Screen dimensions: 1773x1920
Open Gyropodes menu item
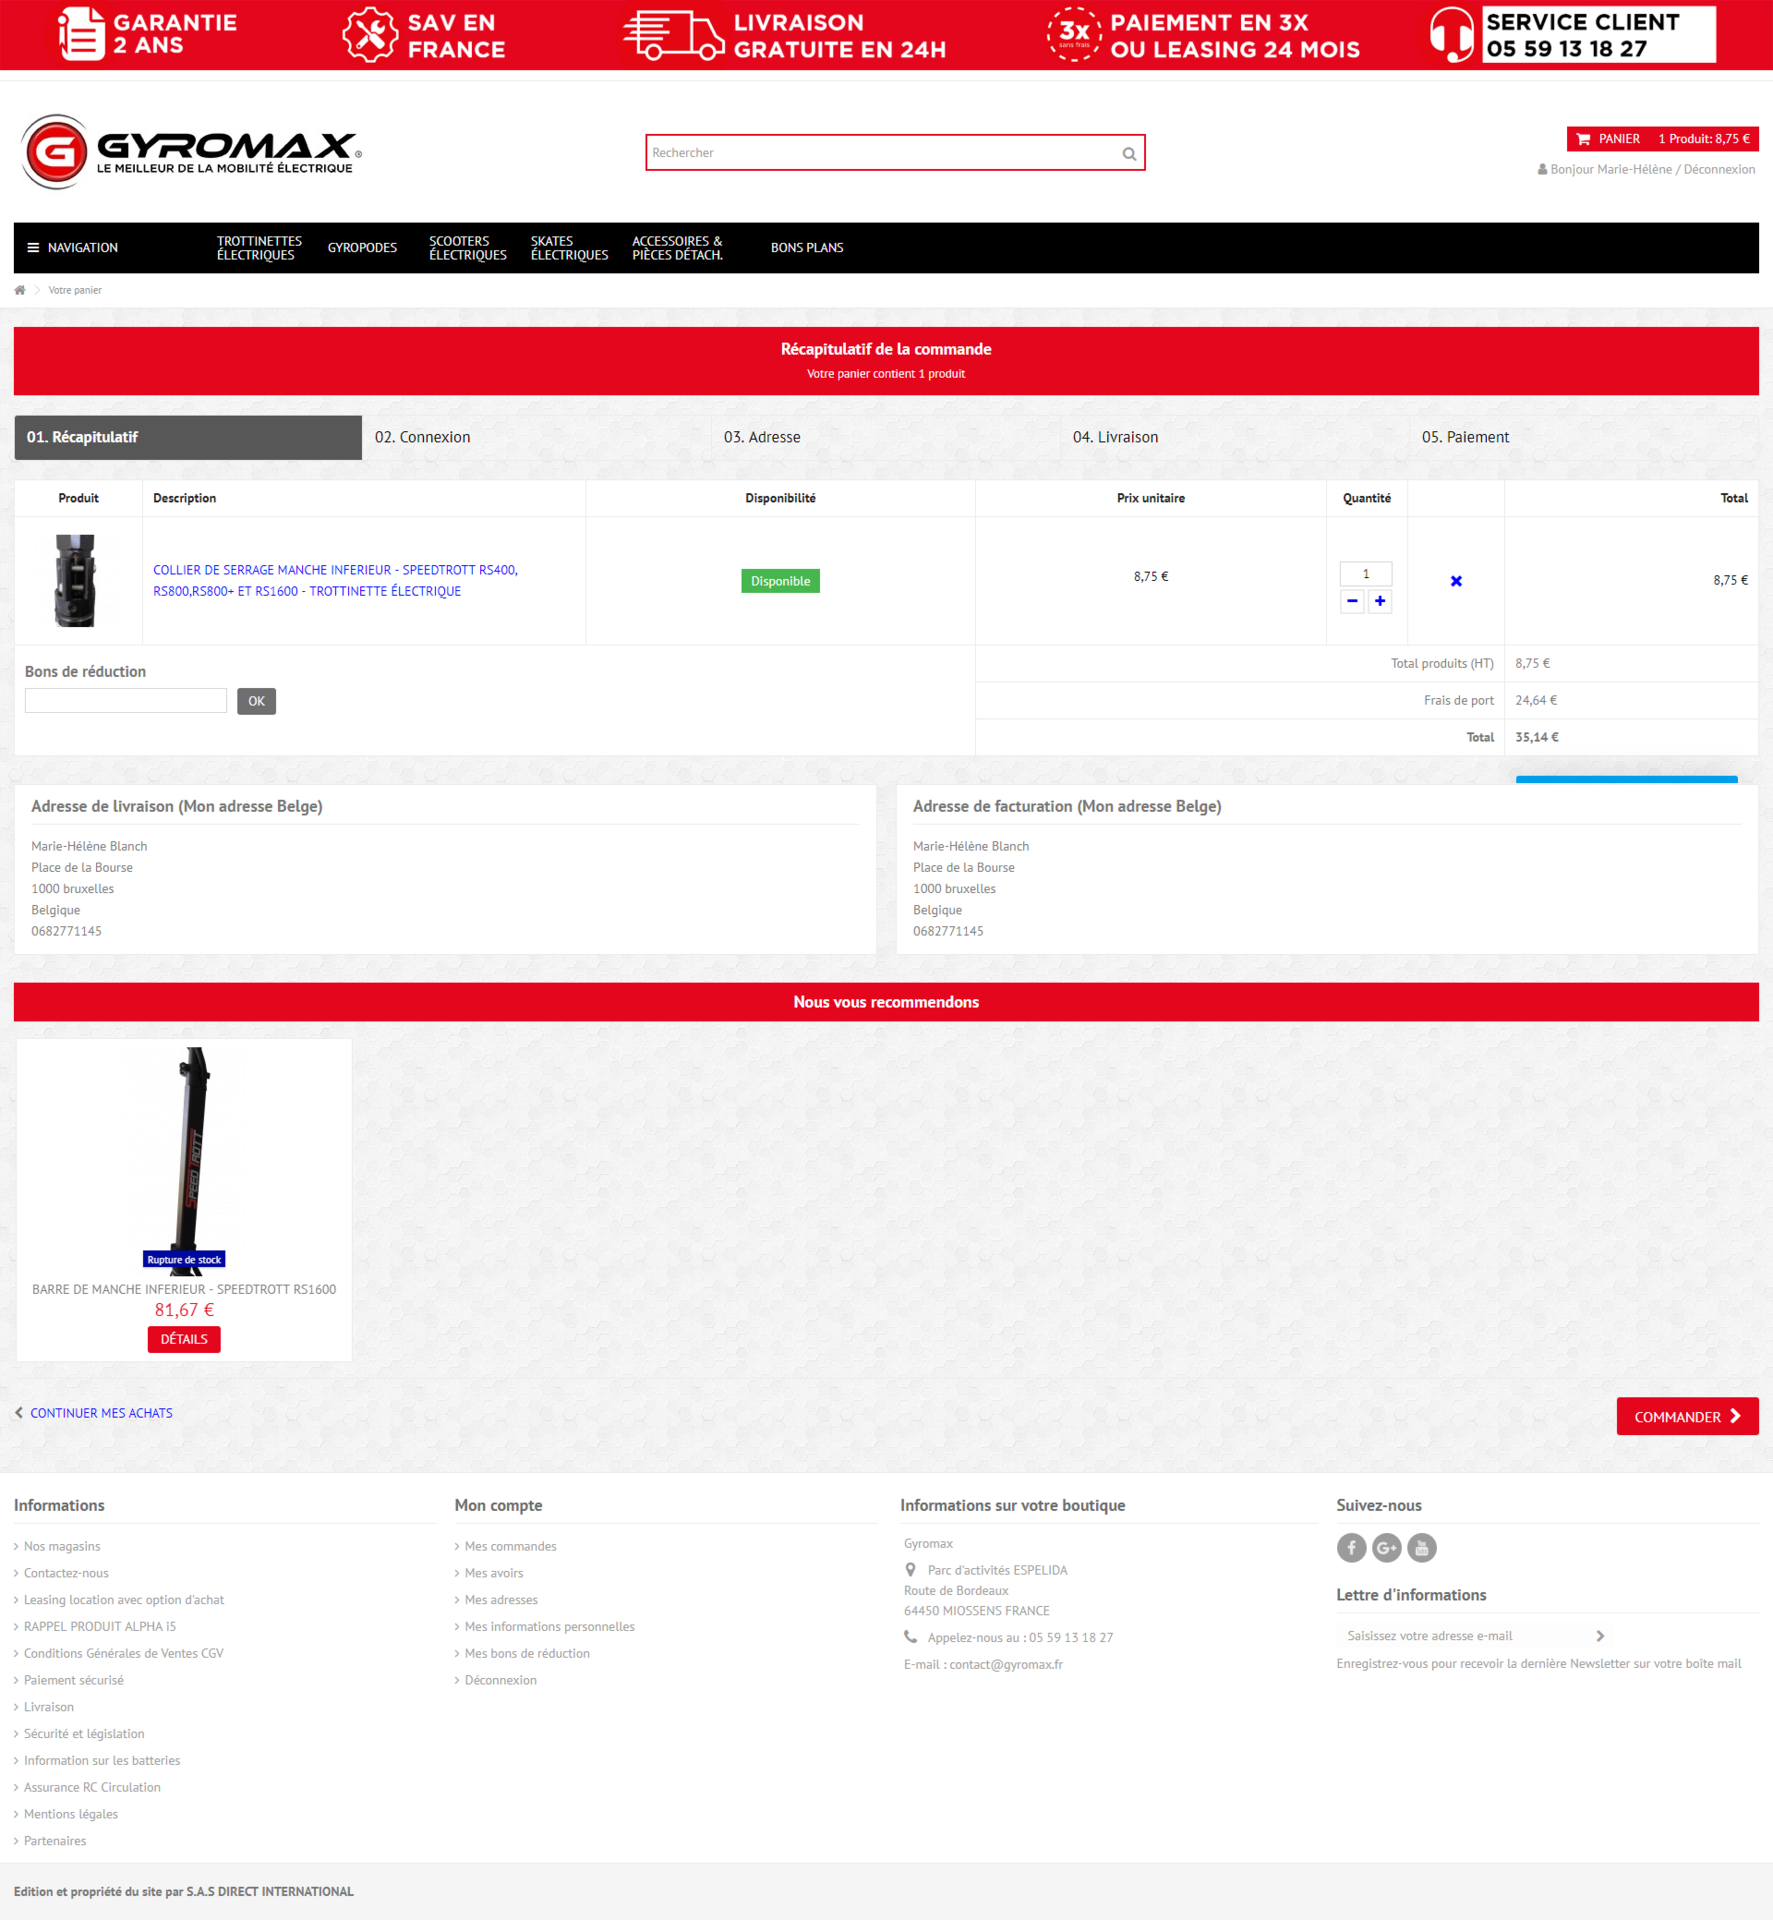(362, 248)
